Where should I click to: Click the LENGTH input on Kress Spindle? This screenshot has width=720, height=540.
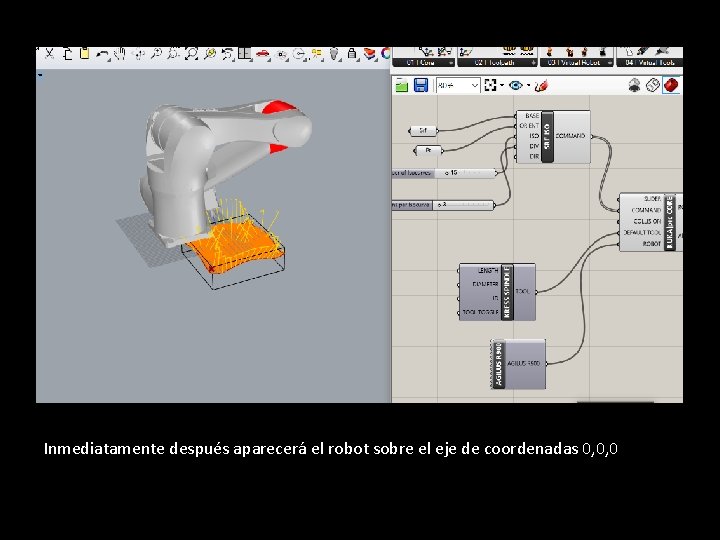[x=488, y=270]
